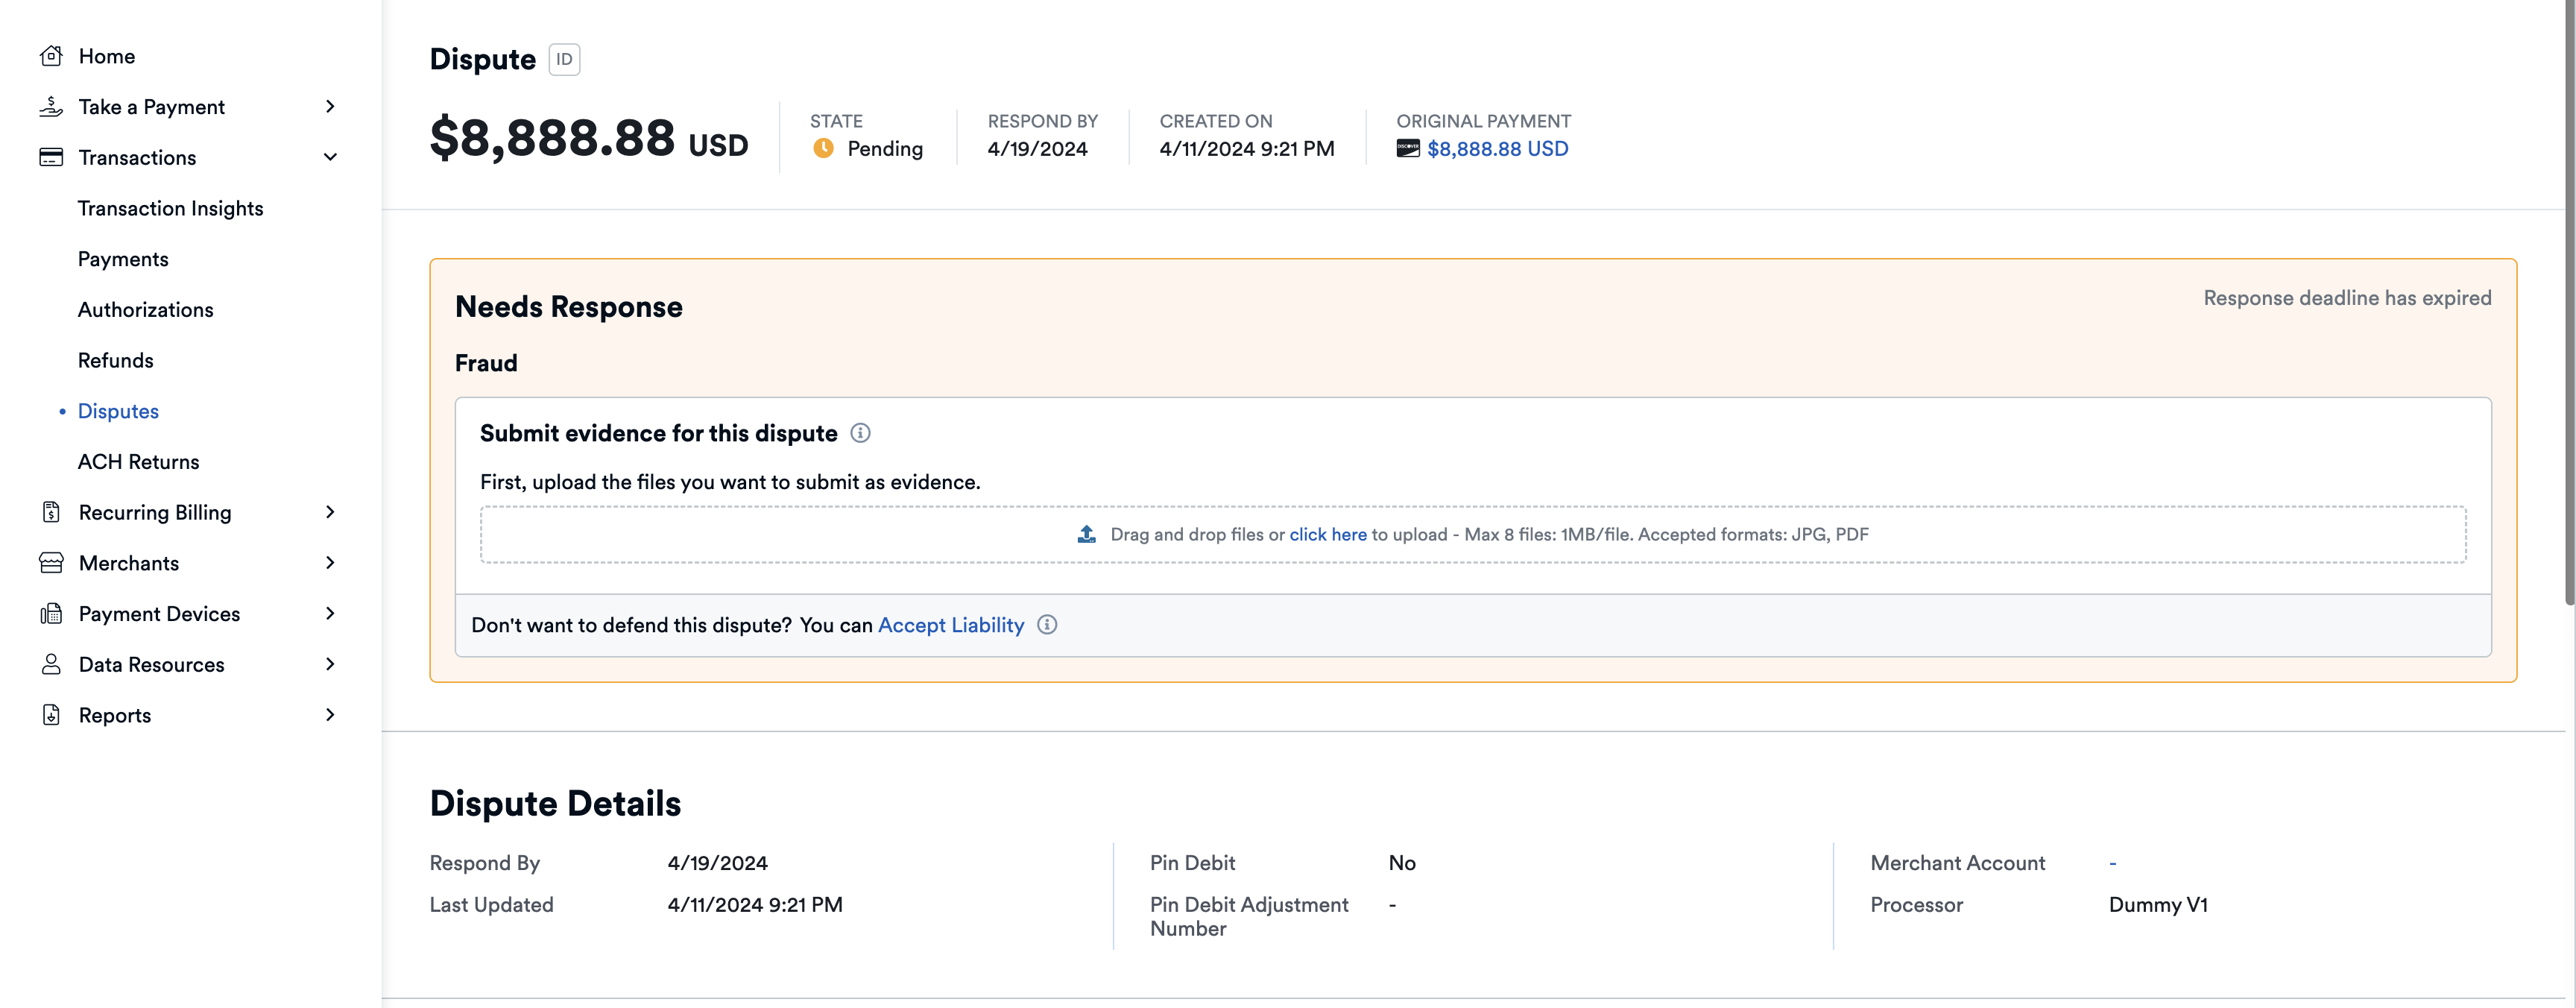Expand the Recurring Billing submenu arrow

pyautogui.click(x=330, y=512)
